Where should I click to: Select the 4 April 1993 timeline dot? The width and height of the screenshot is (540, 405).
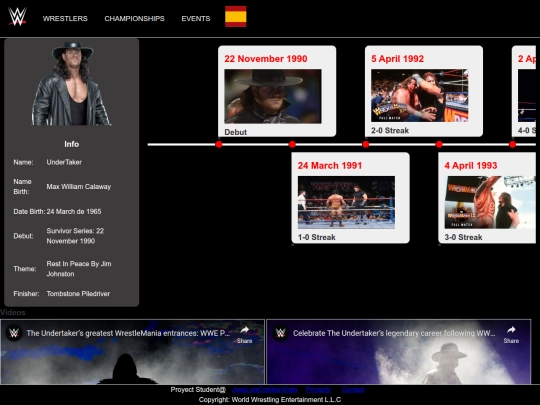point(439,144)
